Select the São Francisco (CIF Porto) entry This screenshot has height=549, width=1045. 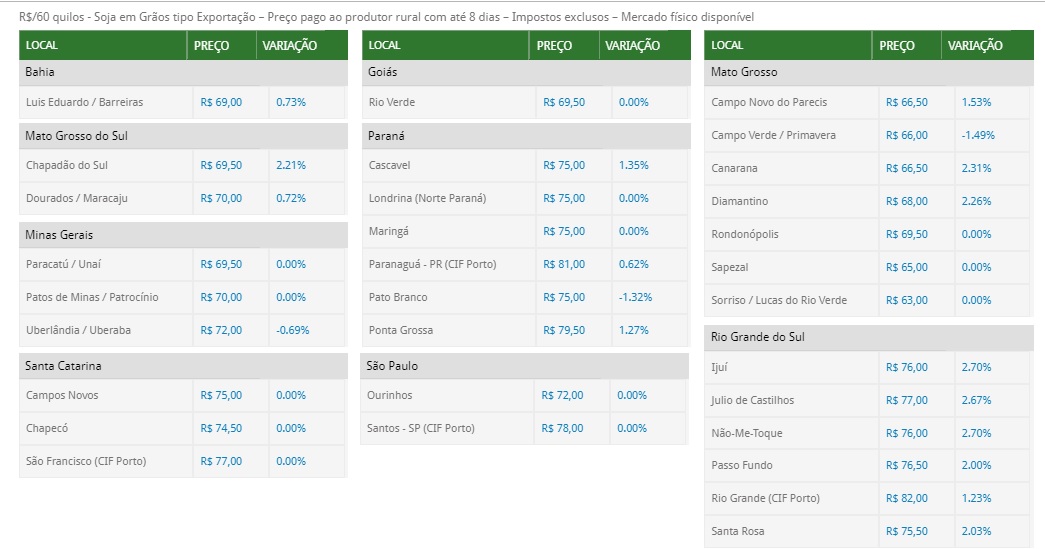click(85, 461)
